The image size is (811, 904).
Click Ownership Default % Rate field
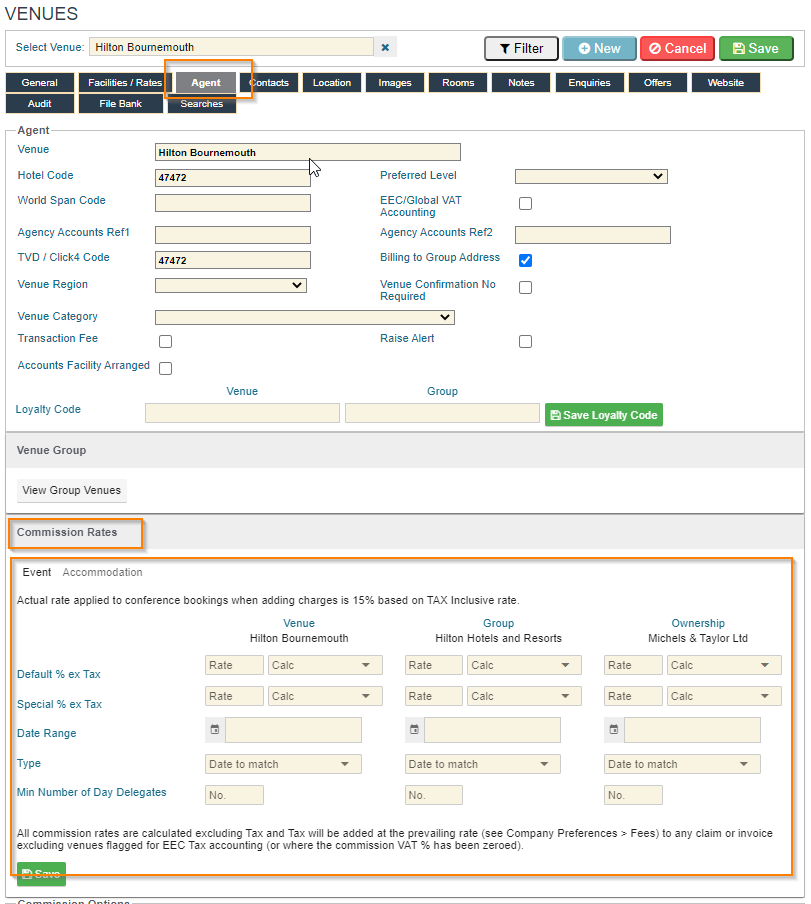pyautogui.click(x=633, y=665)
